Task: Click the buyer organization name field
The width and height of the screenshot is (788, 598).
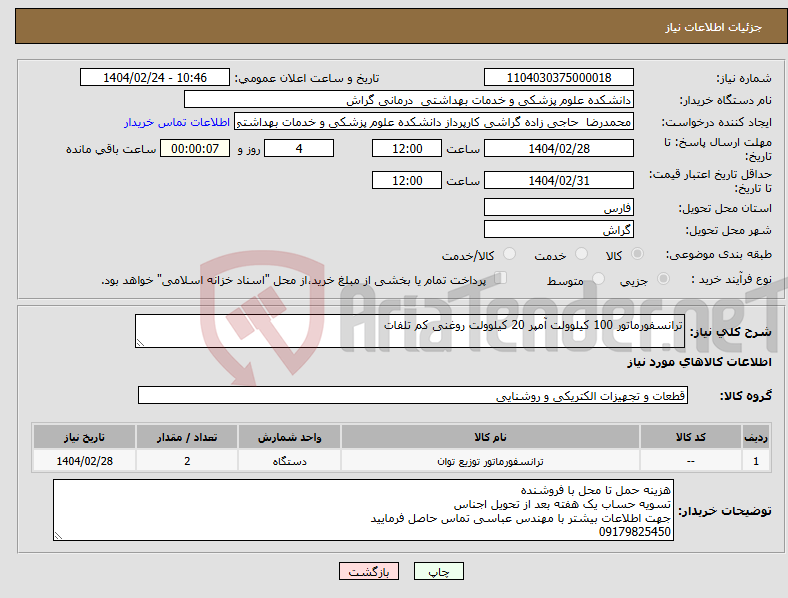Action: tap(409, 99)
